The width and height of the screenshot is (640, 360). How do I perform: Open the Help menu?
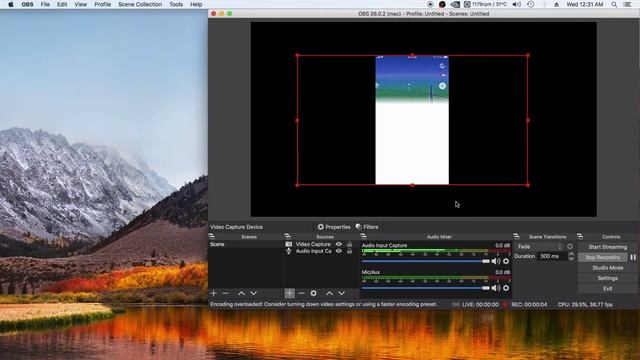point(196,4)
